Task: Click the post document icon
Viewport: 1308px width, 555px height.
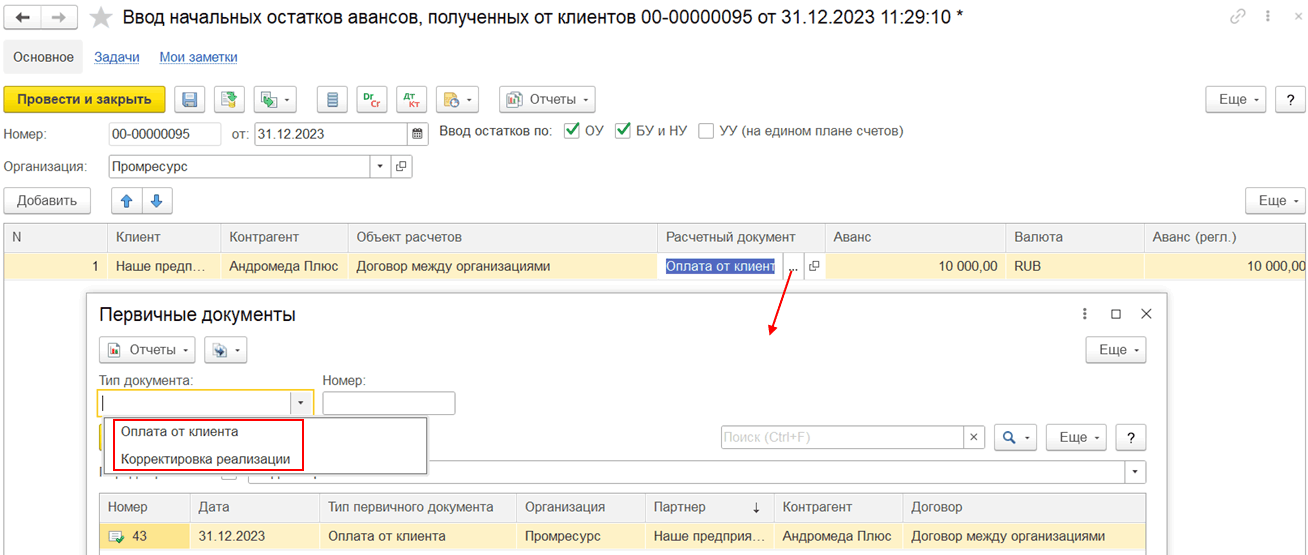Action: 230,99
